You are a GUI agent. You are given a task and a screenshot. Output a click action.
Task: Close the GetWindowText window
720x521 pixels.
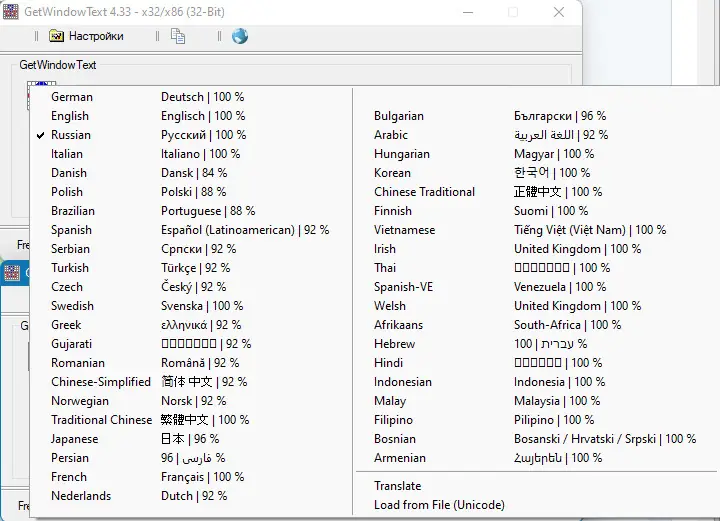pyautogui.click(x=559, y=12)
